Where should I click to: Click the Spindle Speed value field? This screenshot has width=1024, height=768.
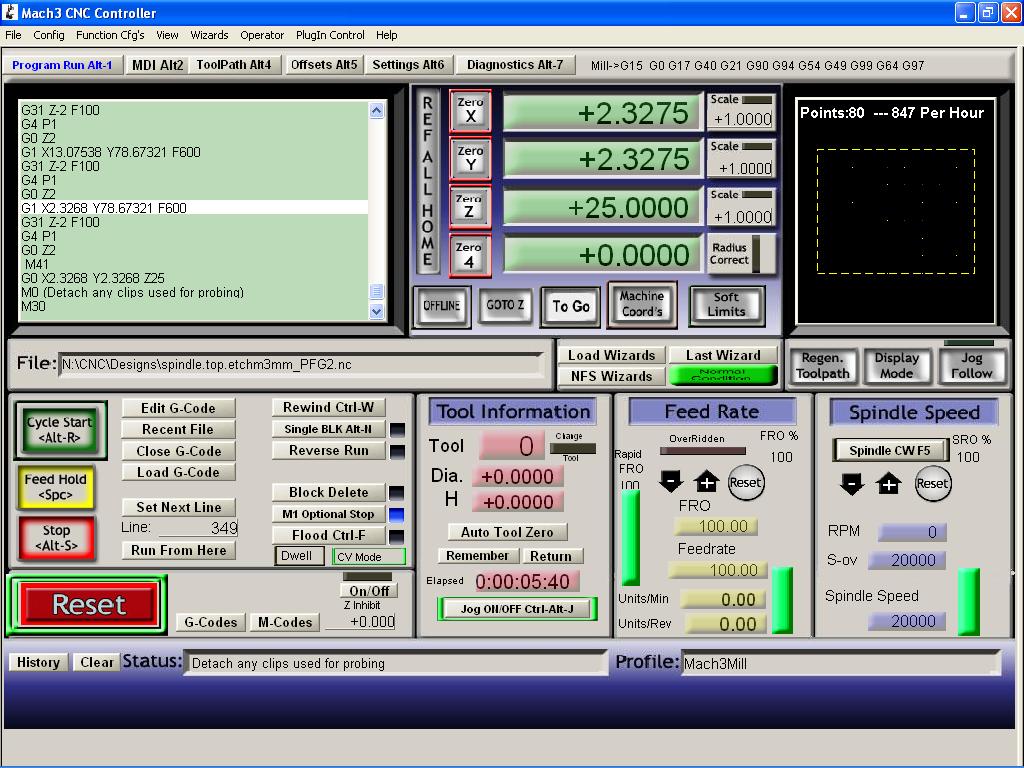(907, 621)
